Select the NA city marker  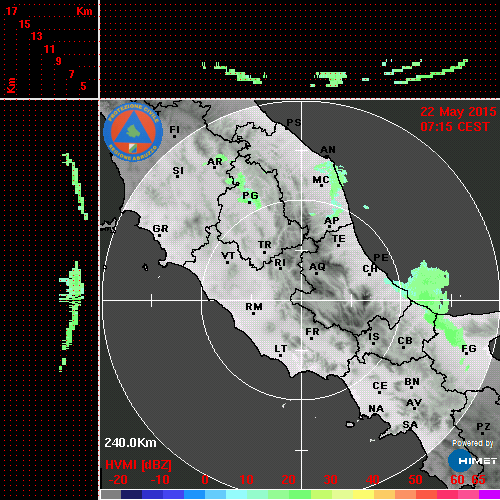coord(376,410)
